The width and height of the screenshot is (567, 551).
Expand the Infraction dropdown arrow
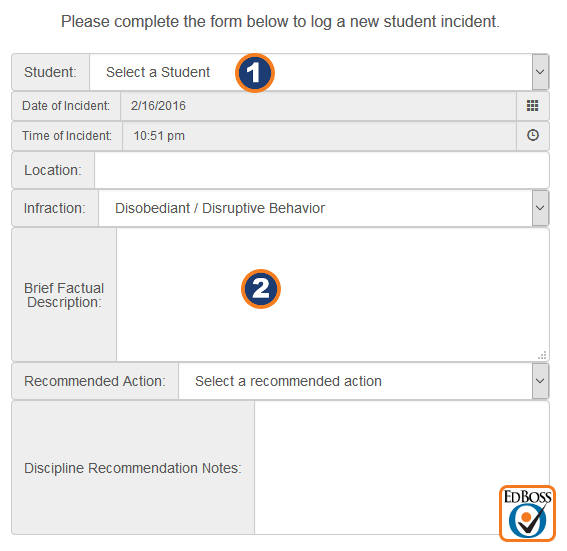tap(540, 208)
